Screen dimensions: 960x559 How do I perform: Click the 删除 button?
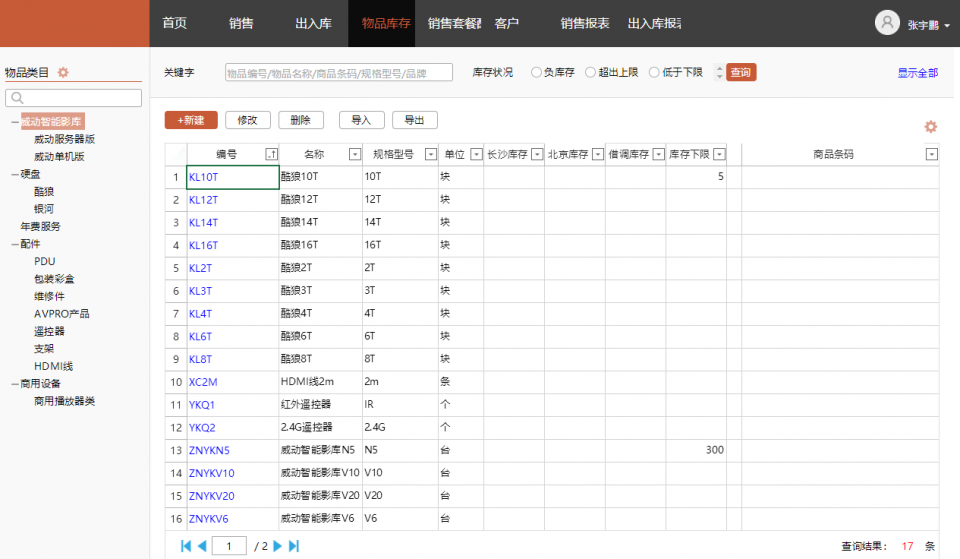click(301, 120)
